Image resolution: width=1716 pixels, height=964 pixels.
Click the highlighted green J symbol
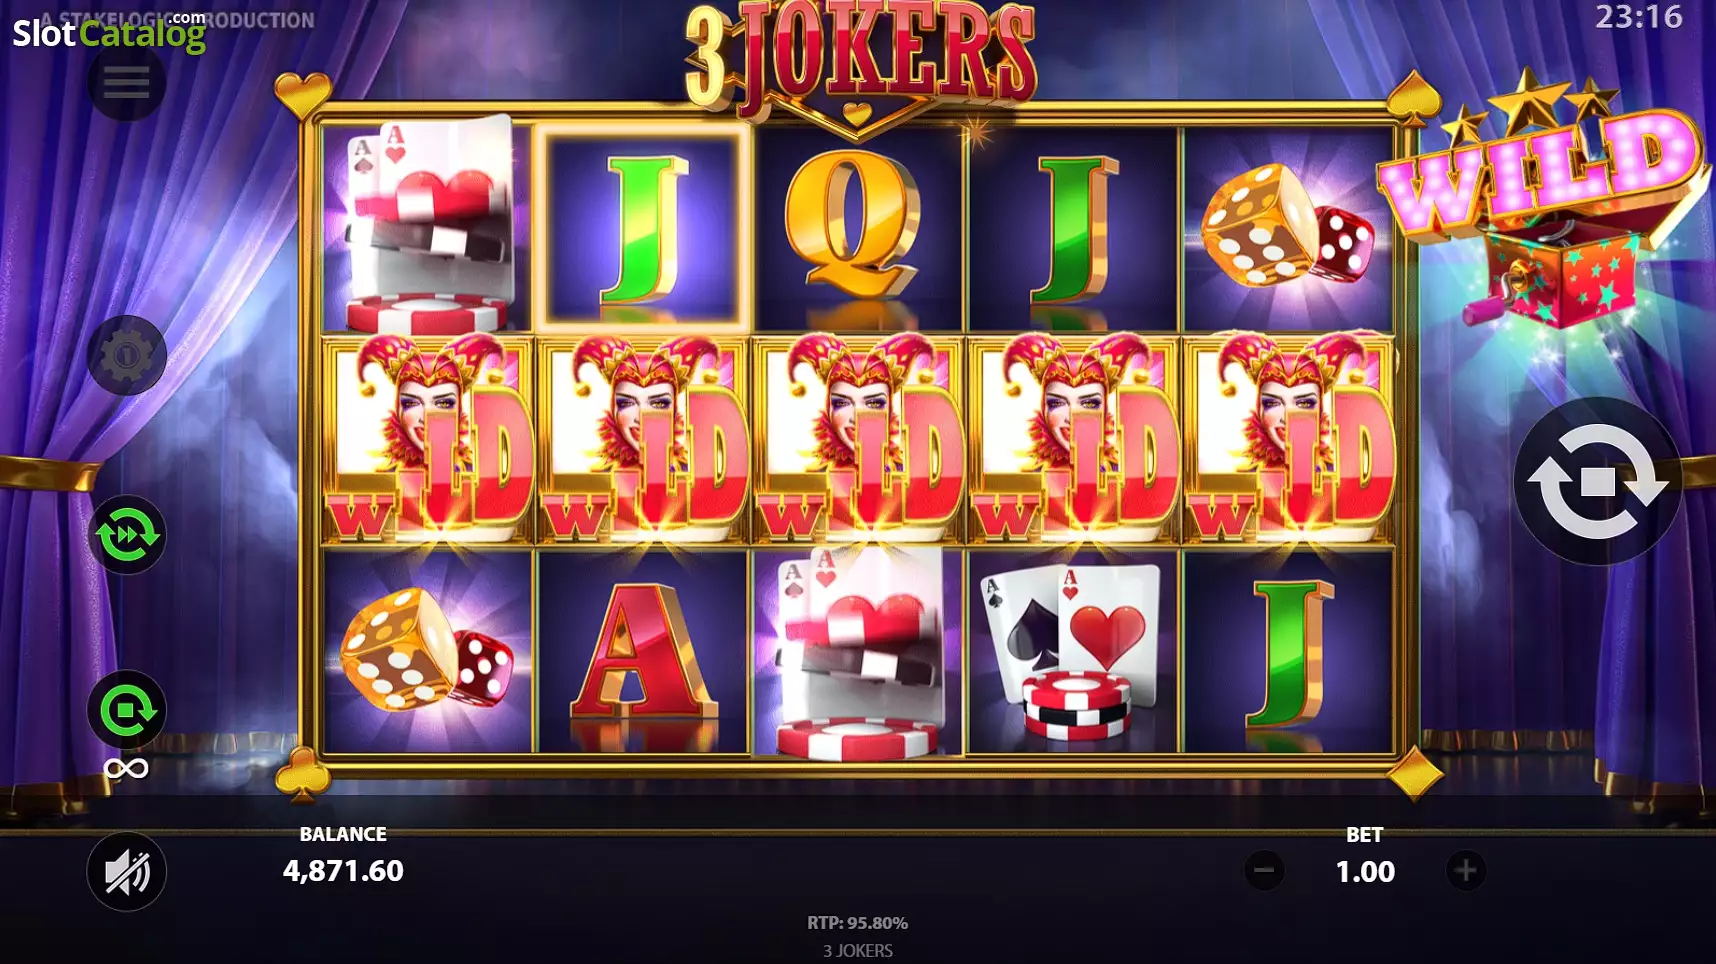pos(643,228)
